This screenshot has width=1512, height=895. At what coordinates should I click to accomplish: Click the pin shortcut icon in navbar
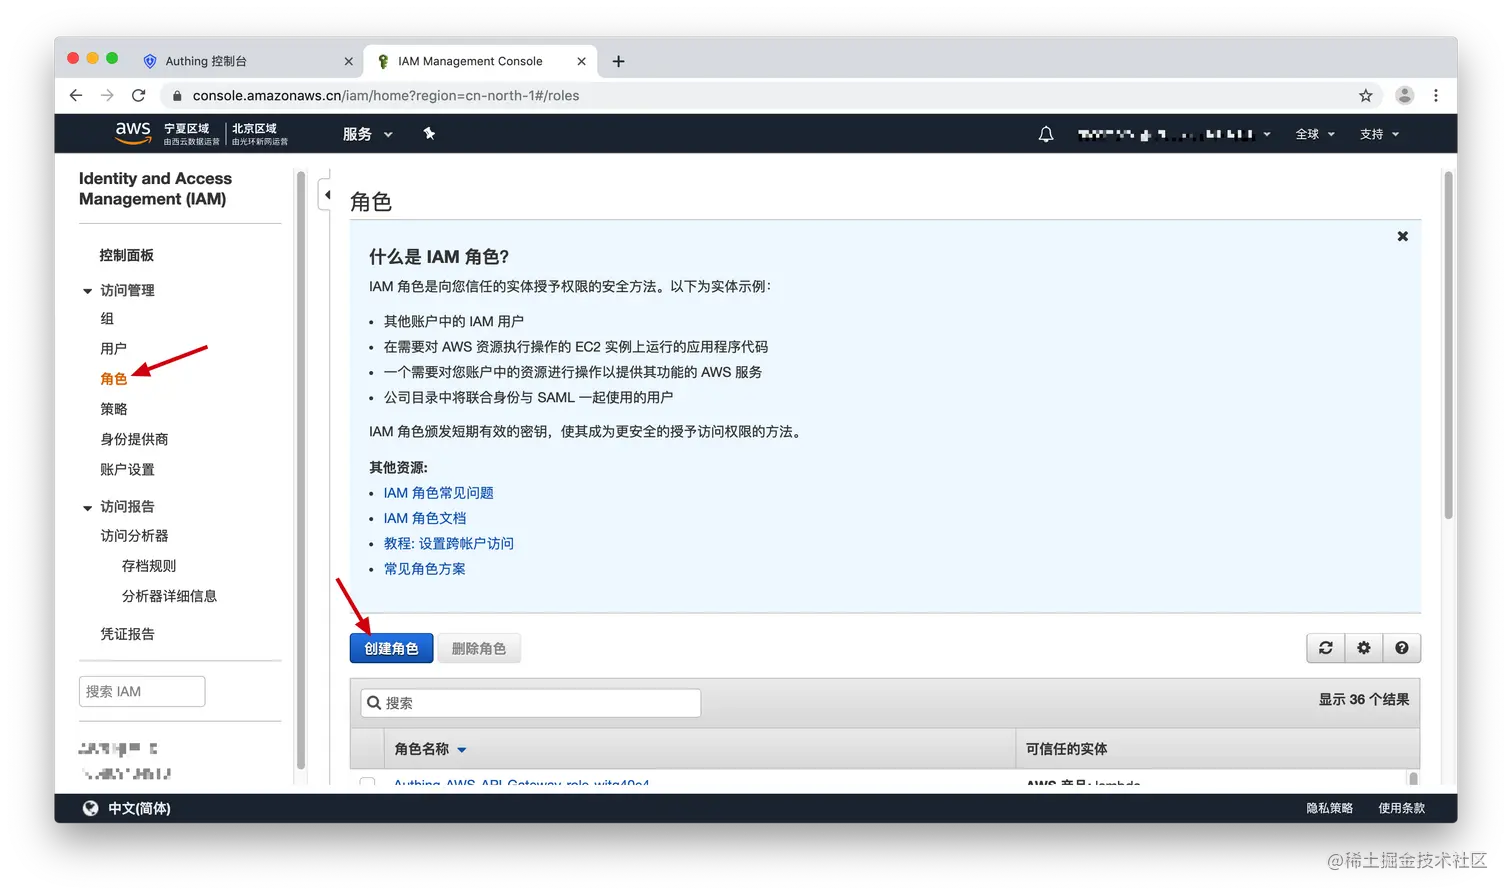tap(429, 133)
